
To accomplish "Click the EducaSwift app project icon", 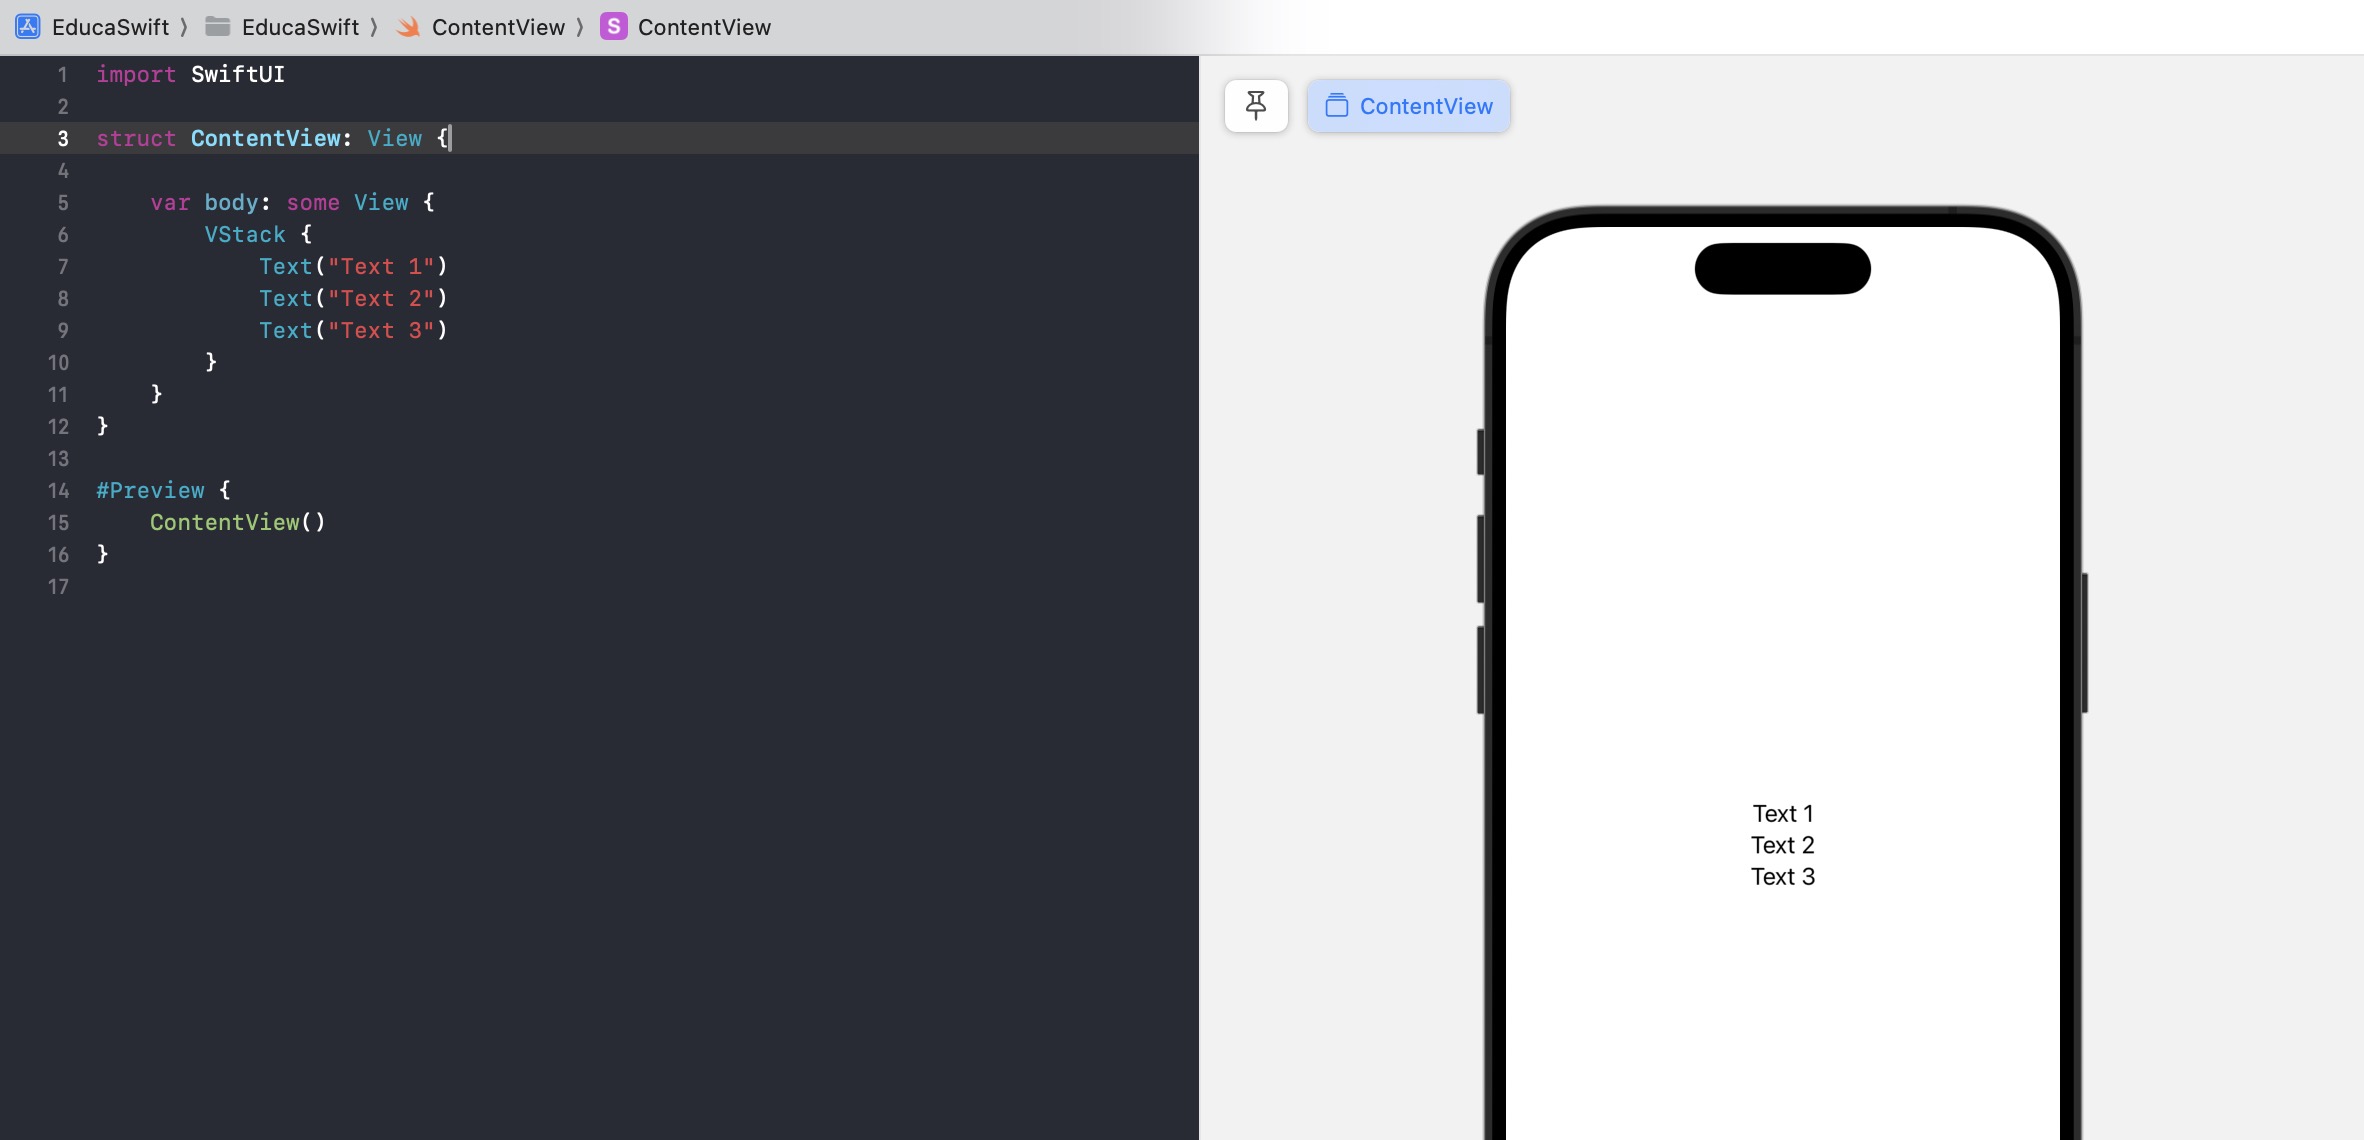I will click(x=28, y=27).
